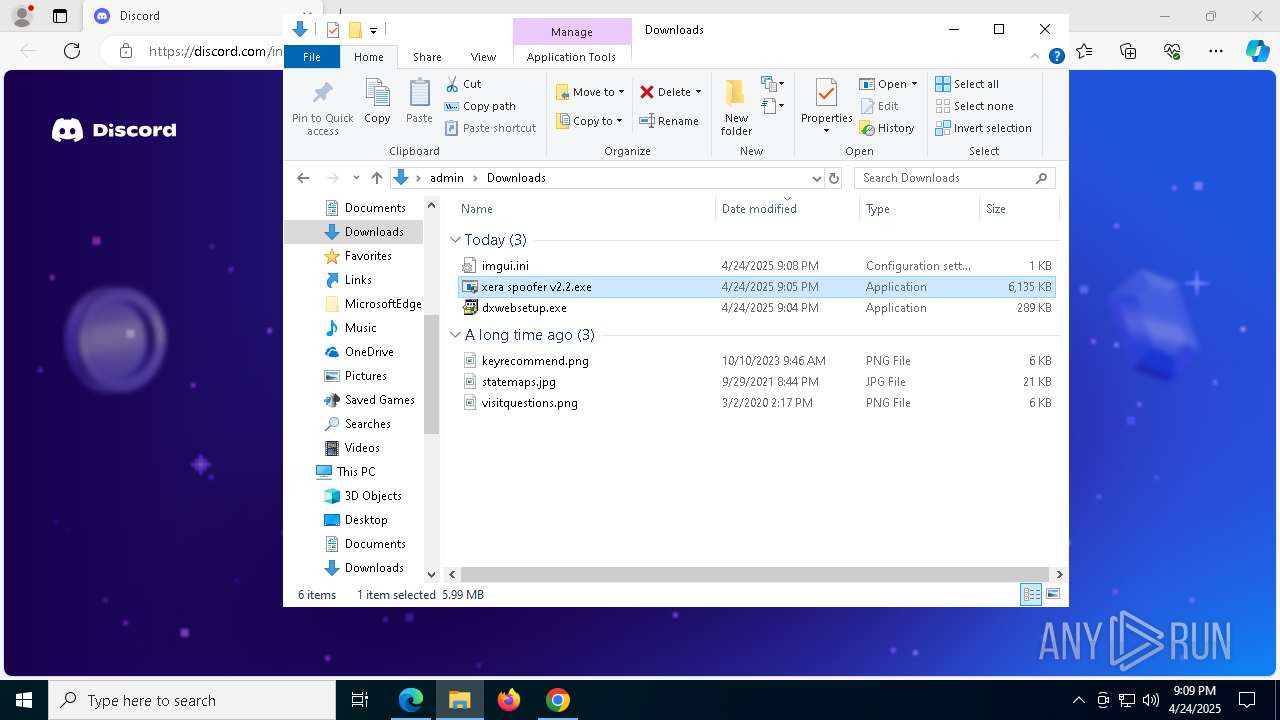
Task: Refresh the Downloads folder
Action: pyautogui.click(x=834, y=178)
